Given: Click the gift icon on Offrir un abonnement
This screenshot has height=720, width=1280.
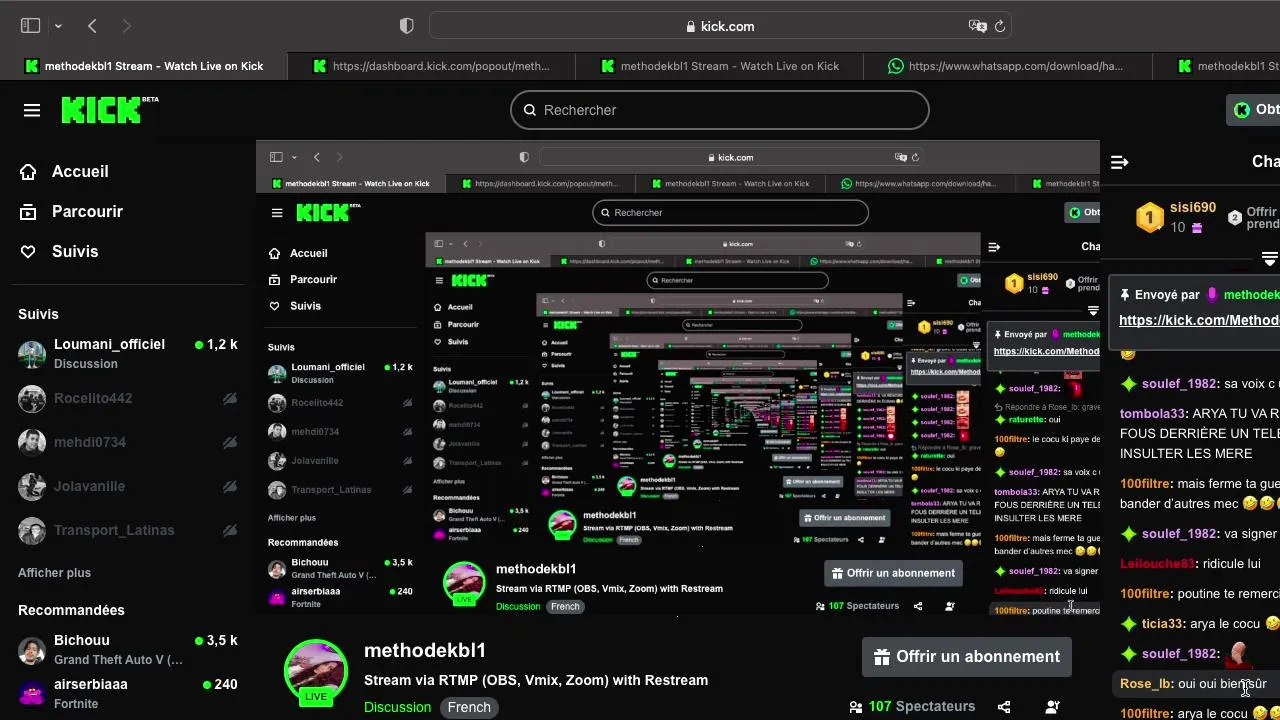Looking at the screenshot, I should click(881, 657).
